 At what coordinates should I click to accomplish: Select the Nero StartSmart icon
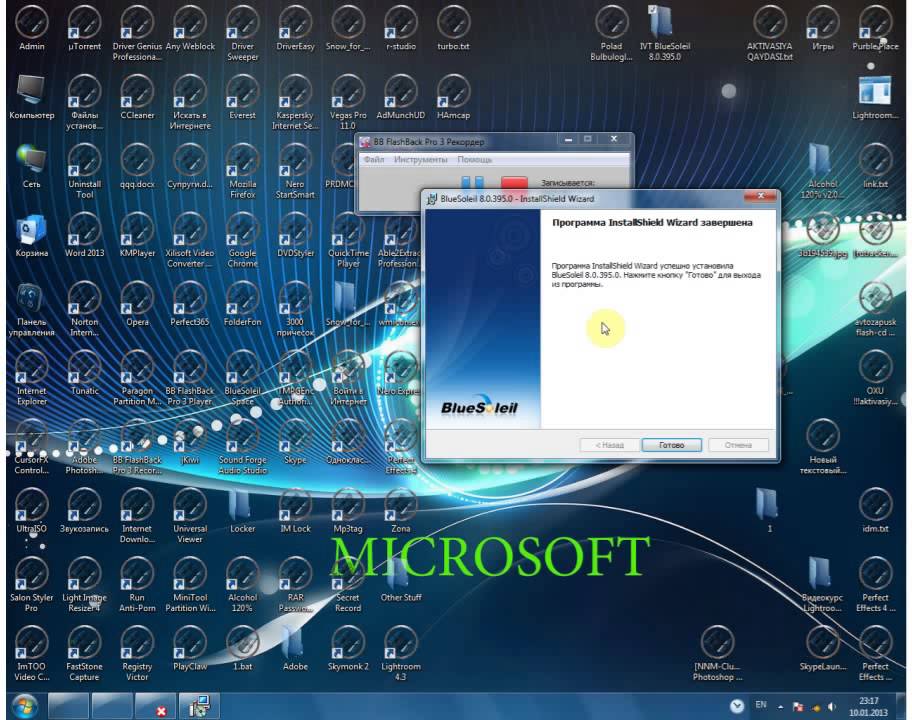coord(295,171)
